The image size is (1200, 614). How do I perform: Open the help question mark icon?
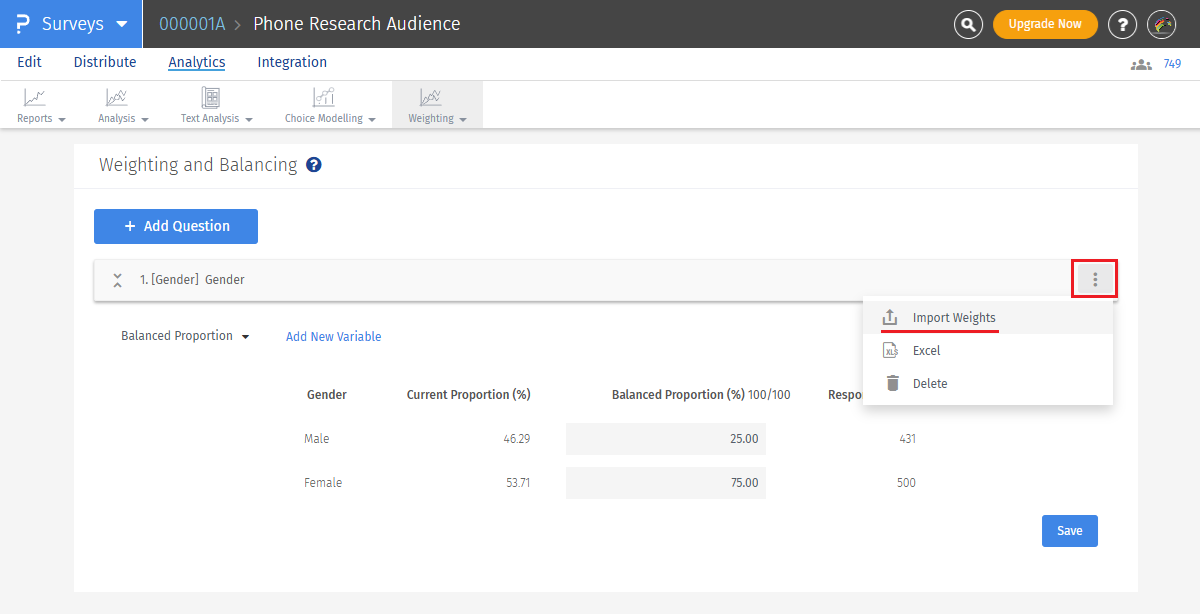(1123, 24)
